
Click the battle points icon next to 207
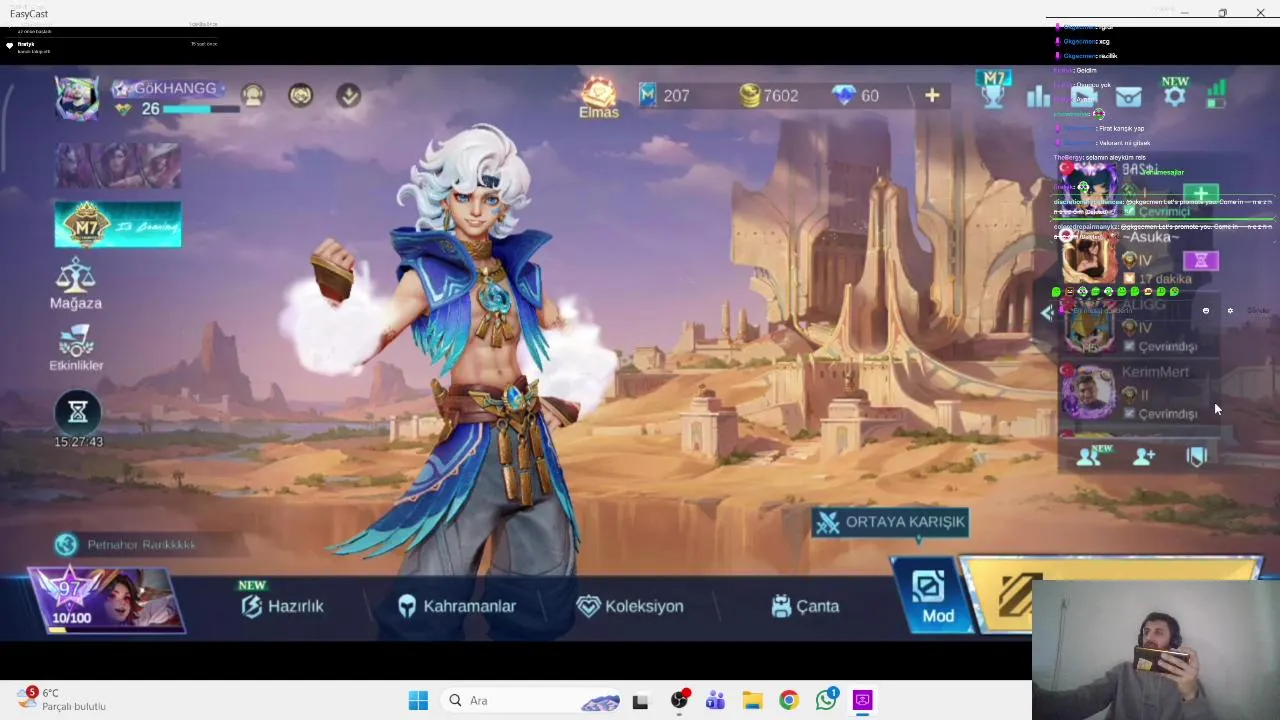(647, 95)
